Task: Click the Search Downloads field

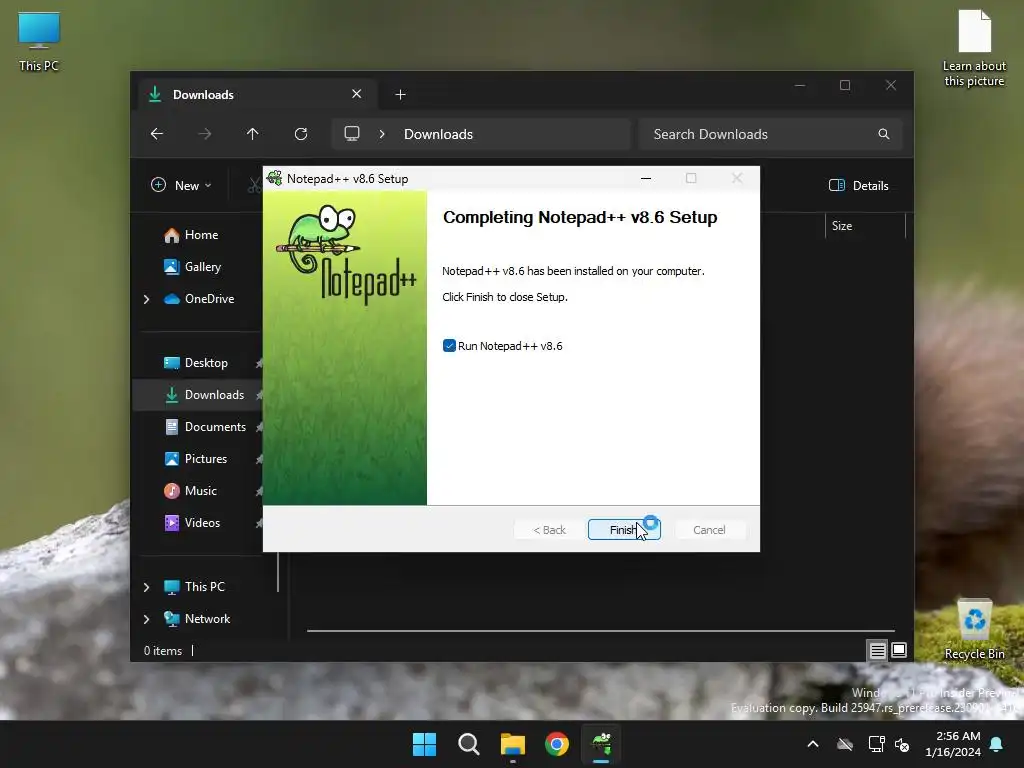Action: (771, 134)
